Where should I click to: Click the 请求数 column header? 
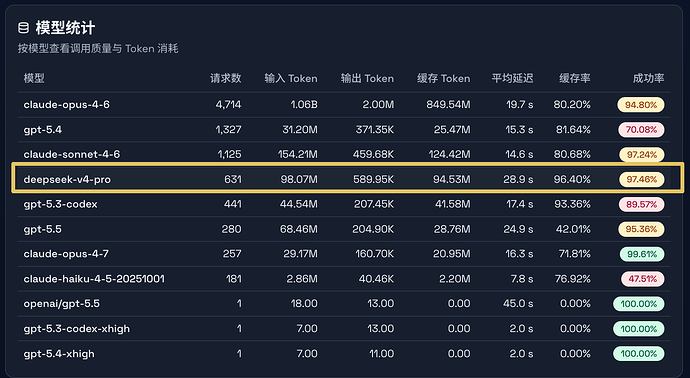pyautogui.click(x=225, y=78)
